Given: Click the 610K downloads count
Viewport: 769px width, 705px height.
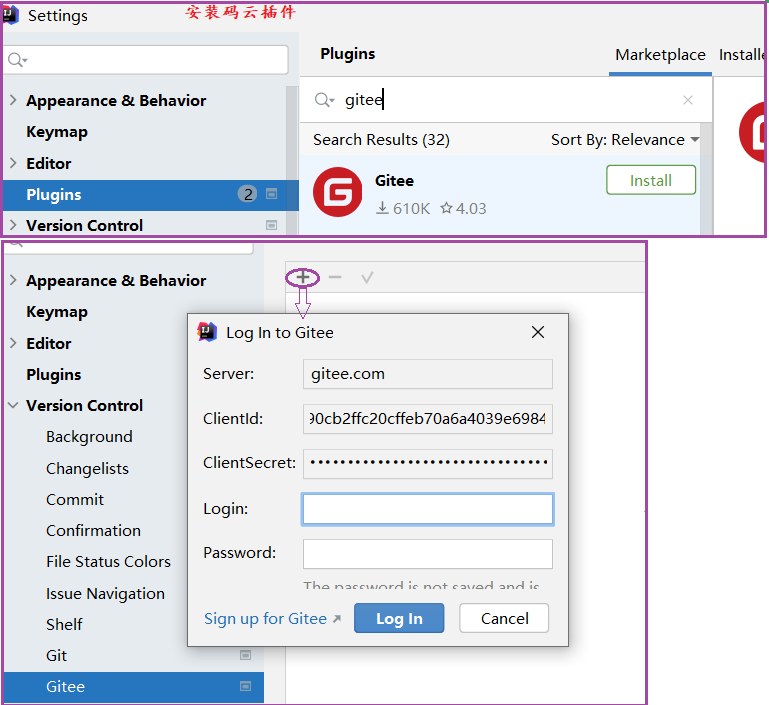Looking at the screenshot, I should click(x=403, y=208).
